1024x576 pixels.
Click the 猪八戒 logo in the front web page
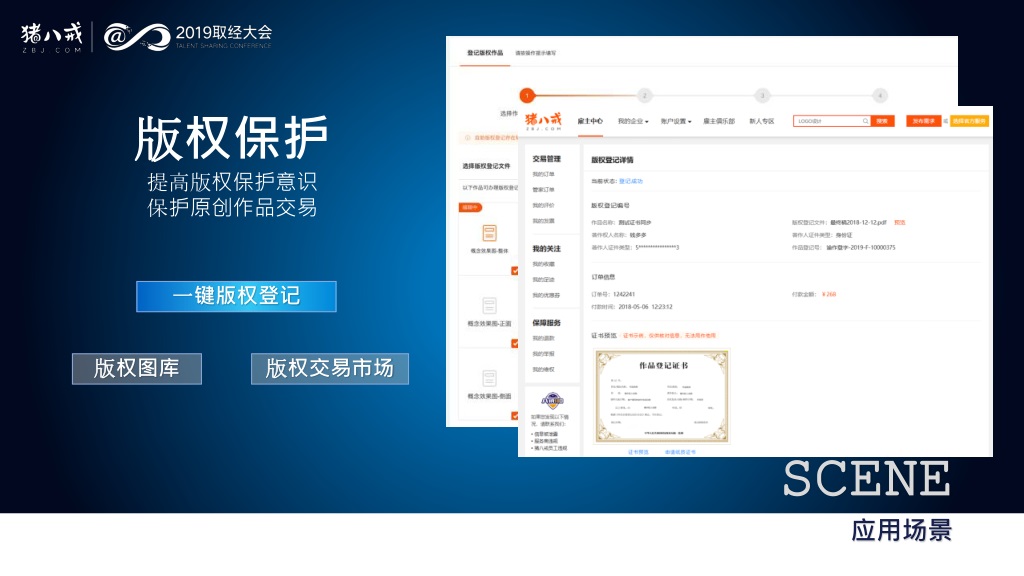tap(543, 121)
